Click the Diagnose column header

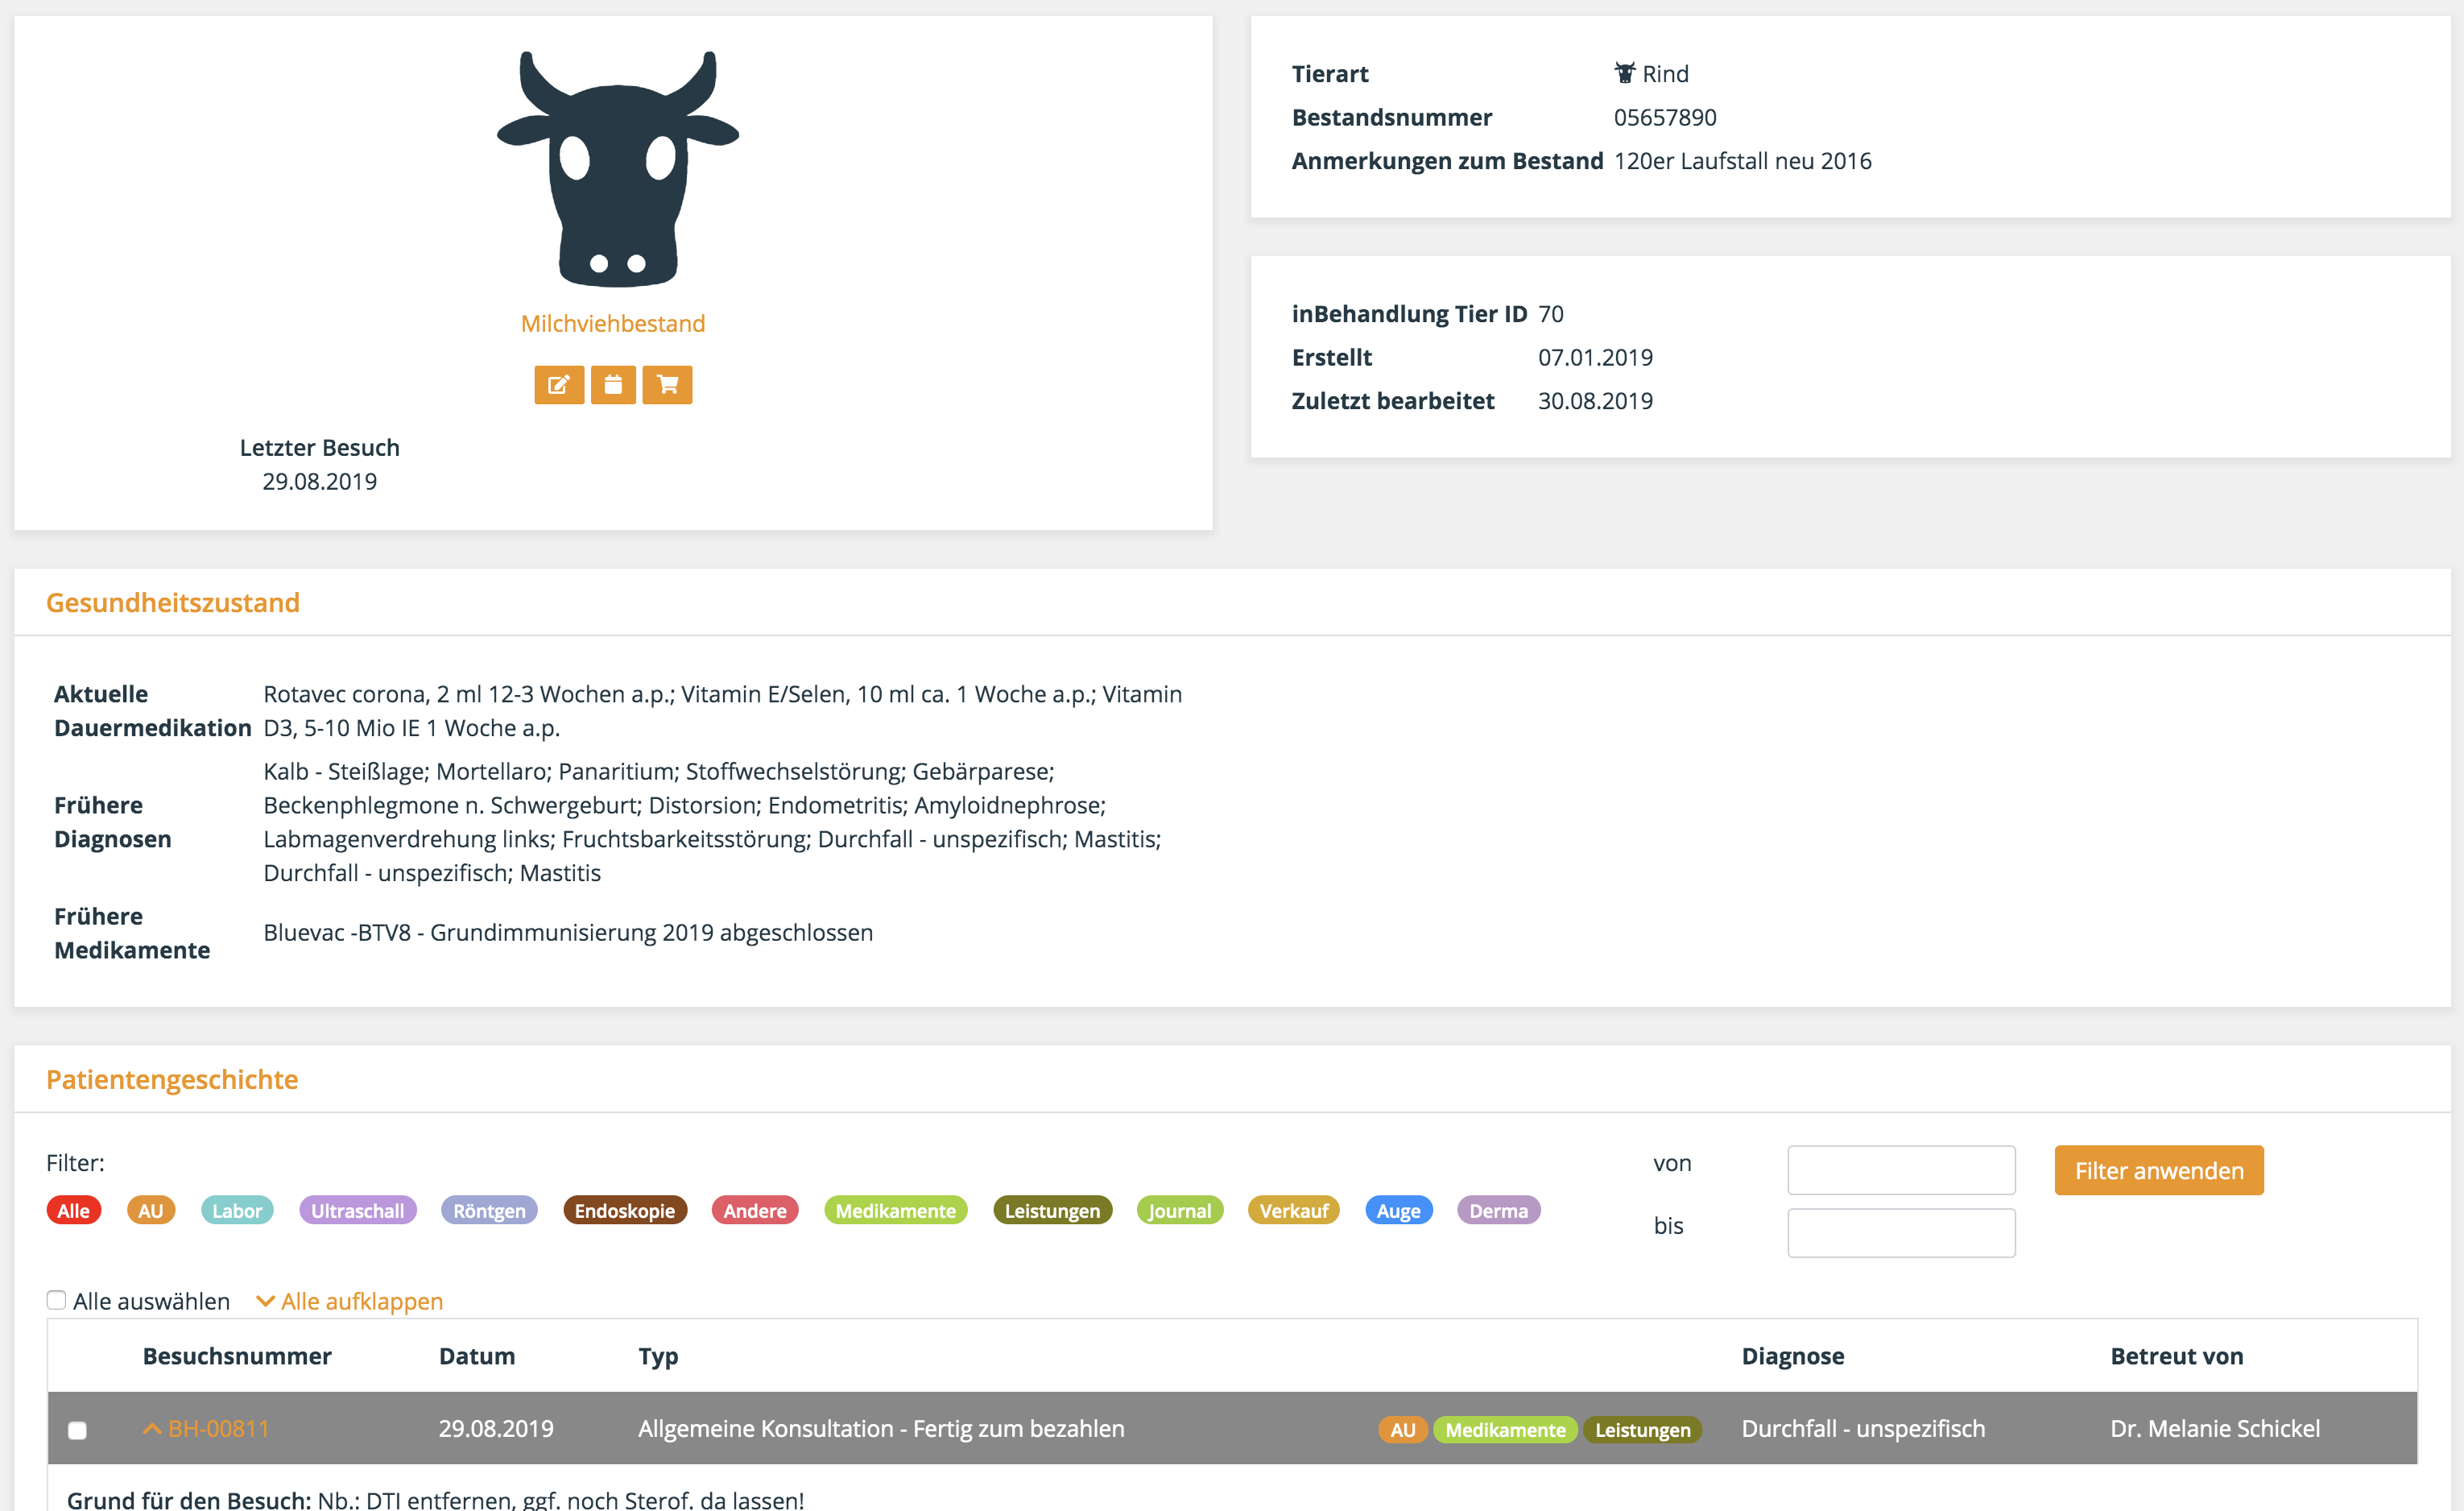[x=1793, y=1356]
